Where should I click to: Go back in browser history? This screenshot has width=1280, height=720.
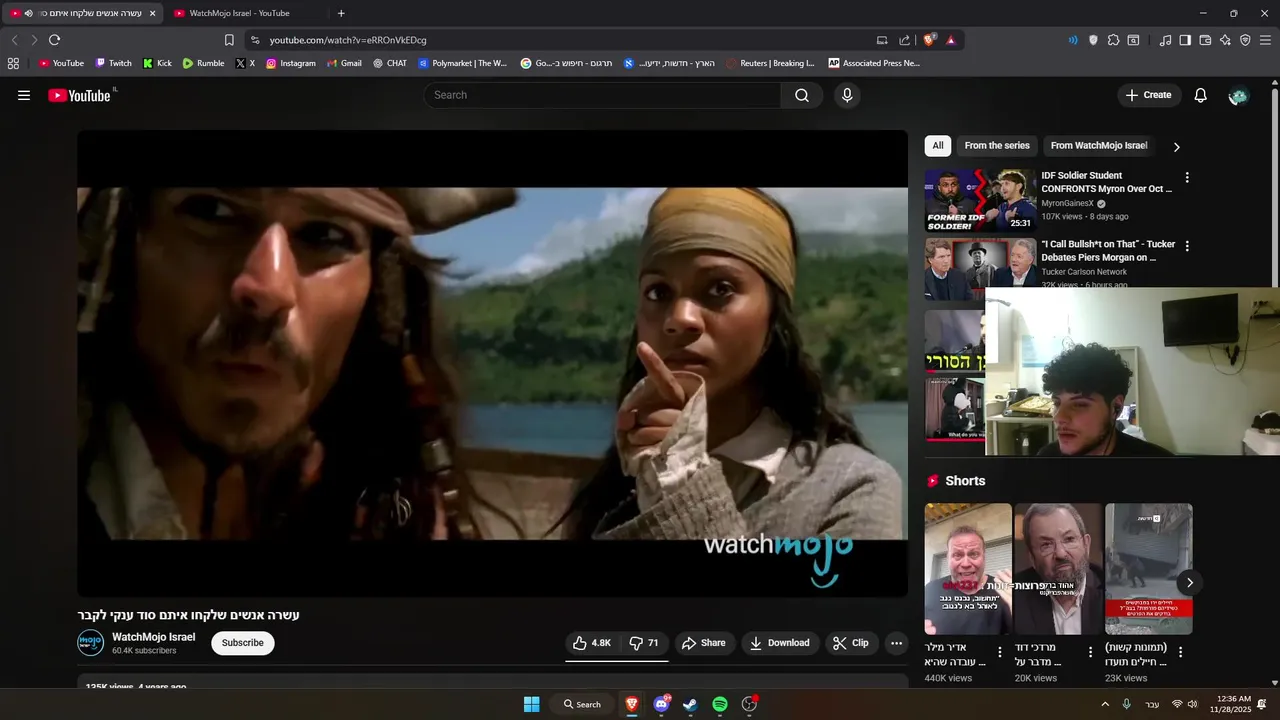pos(14,40)
